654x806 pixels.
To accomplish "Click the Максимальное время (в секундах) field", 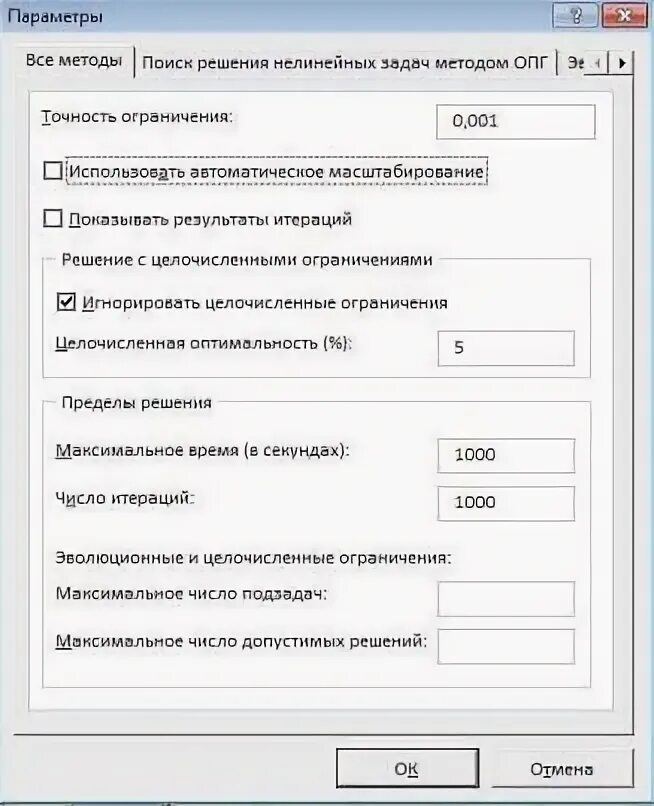I will 506,455.
